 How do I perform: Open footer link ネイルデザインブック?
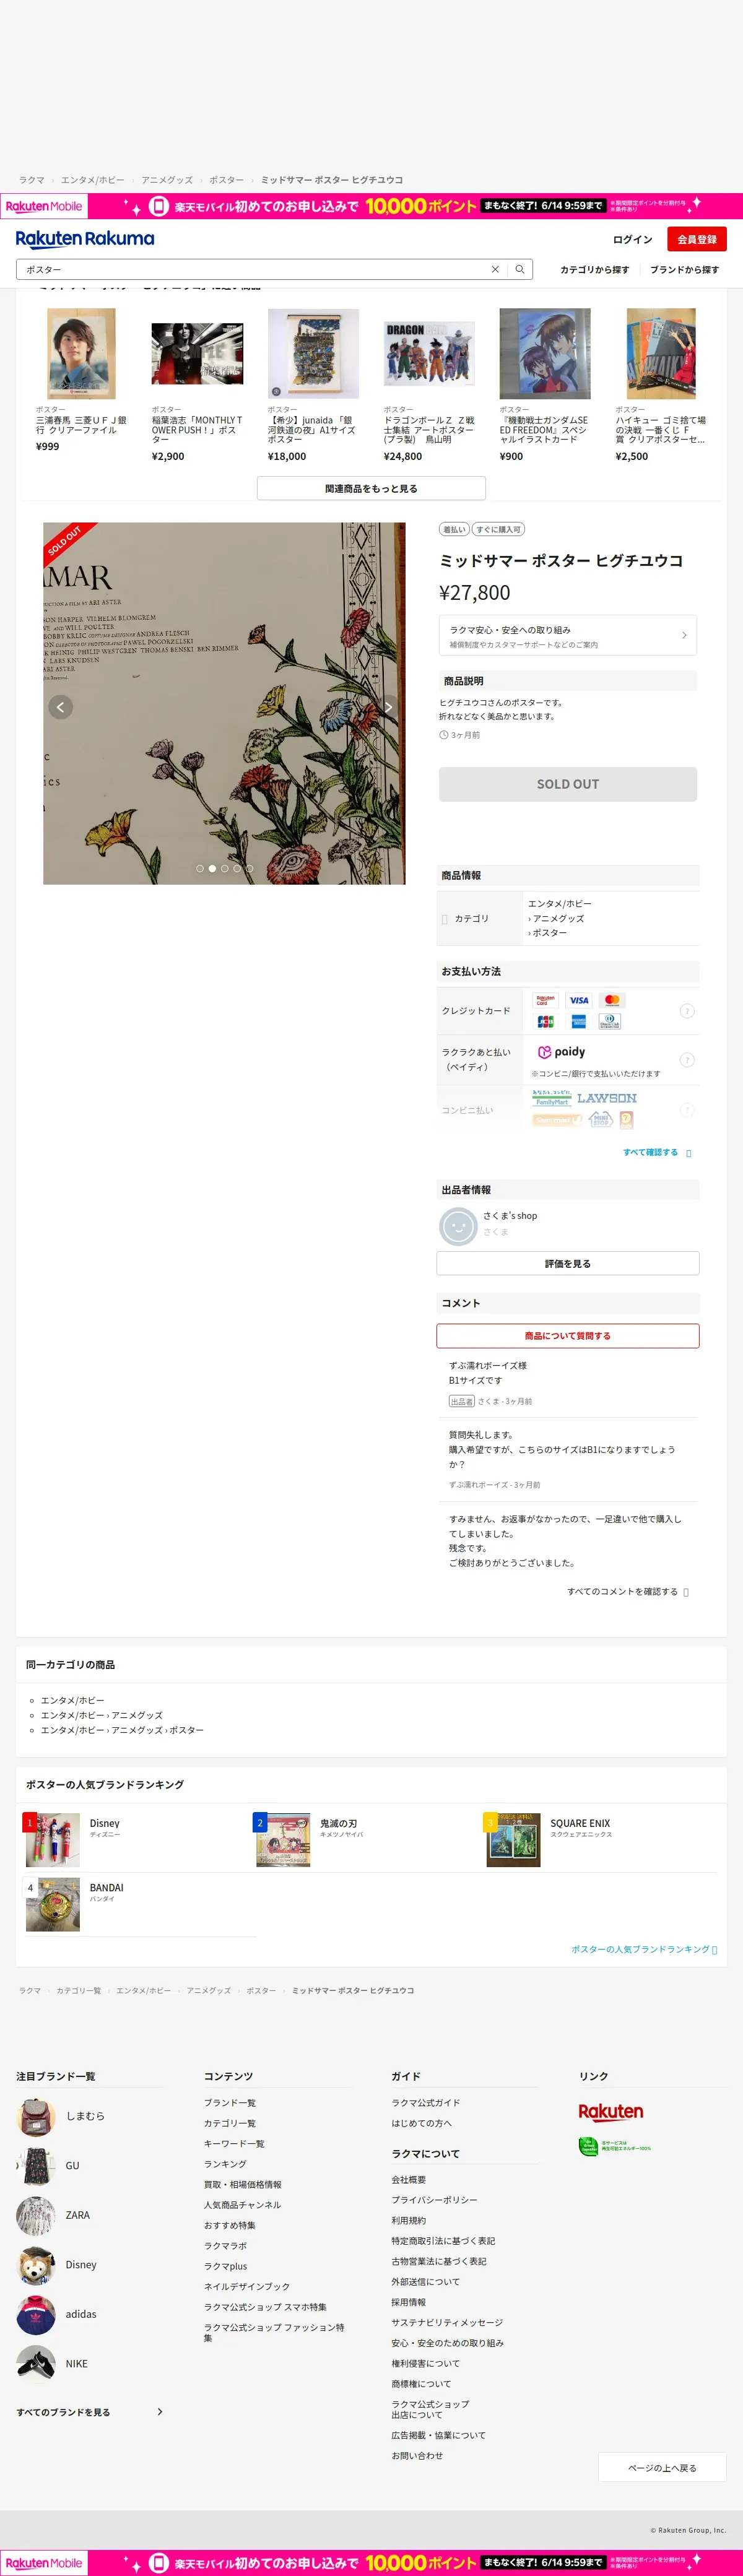[x=247, y=2286]
